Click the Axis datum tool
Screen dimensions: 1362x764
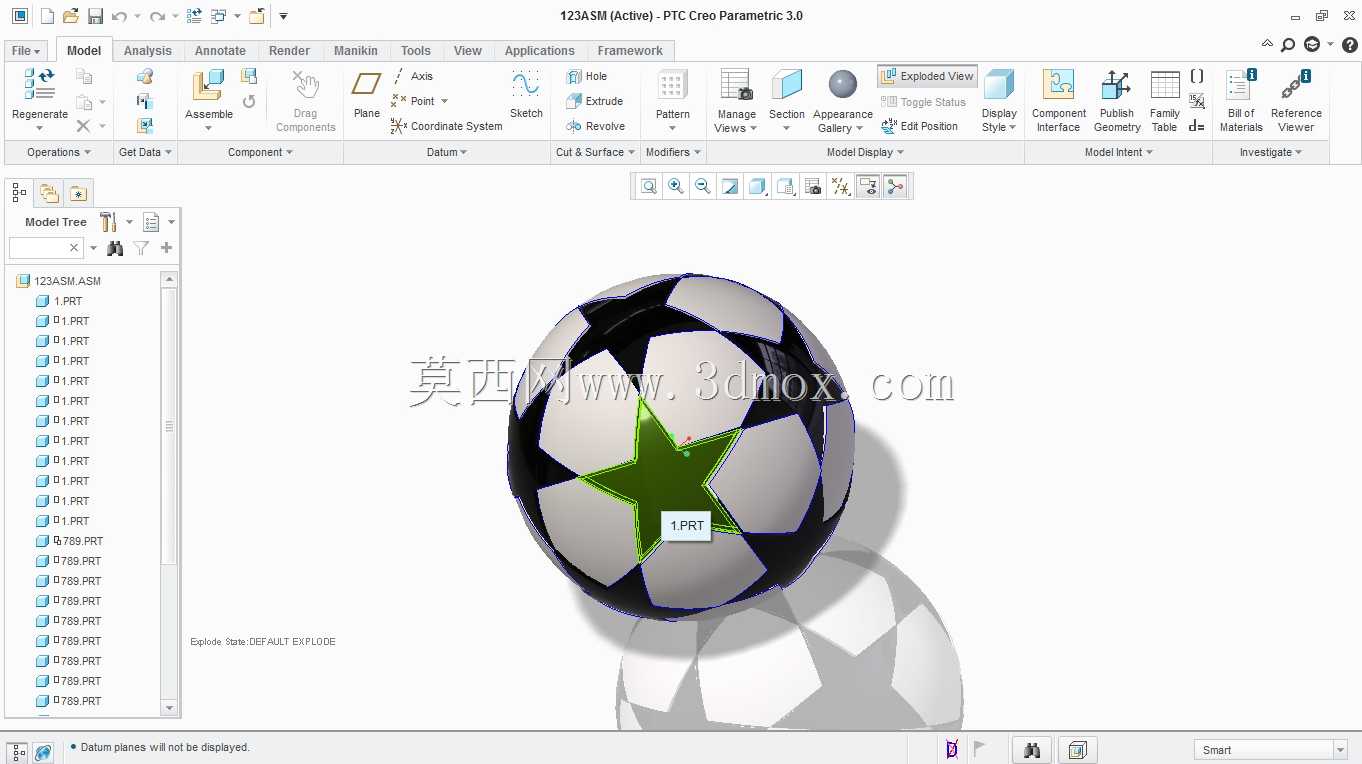pos(412,76)
